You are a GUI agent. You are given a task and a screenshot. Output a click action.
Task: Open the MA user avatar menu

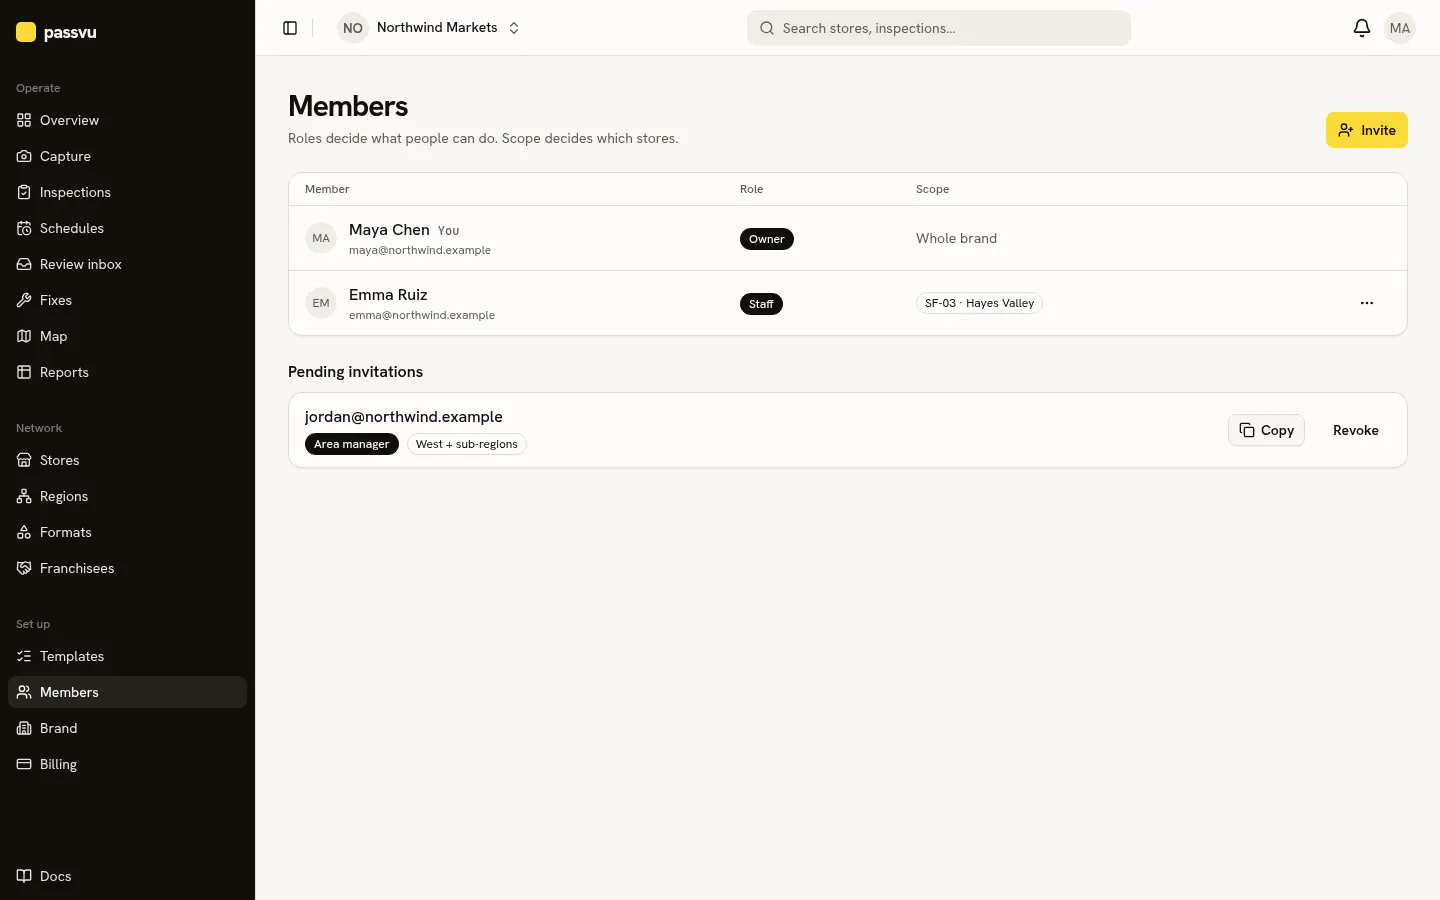tap(1400, 28)
